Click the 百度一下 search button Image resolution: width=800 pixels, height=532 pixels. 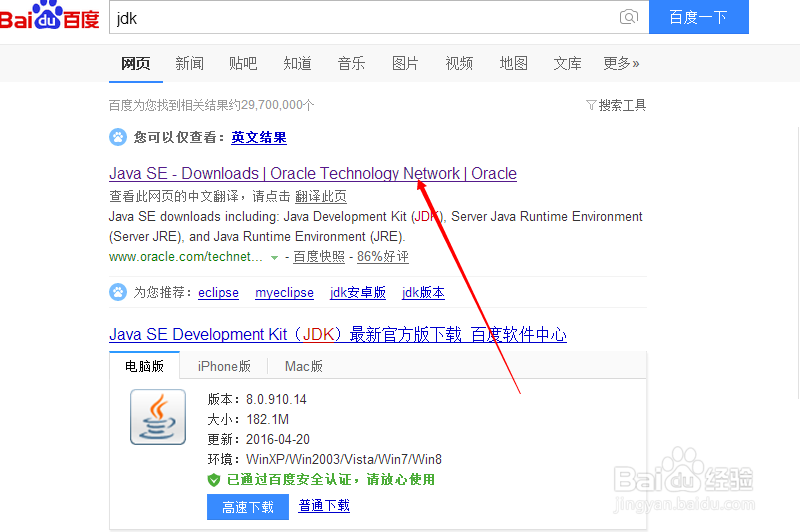click(698, 17)
